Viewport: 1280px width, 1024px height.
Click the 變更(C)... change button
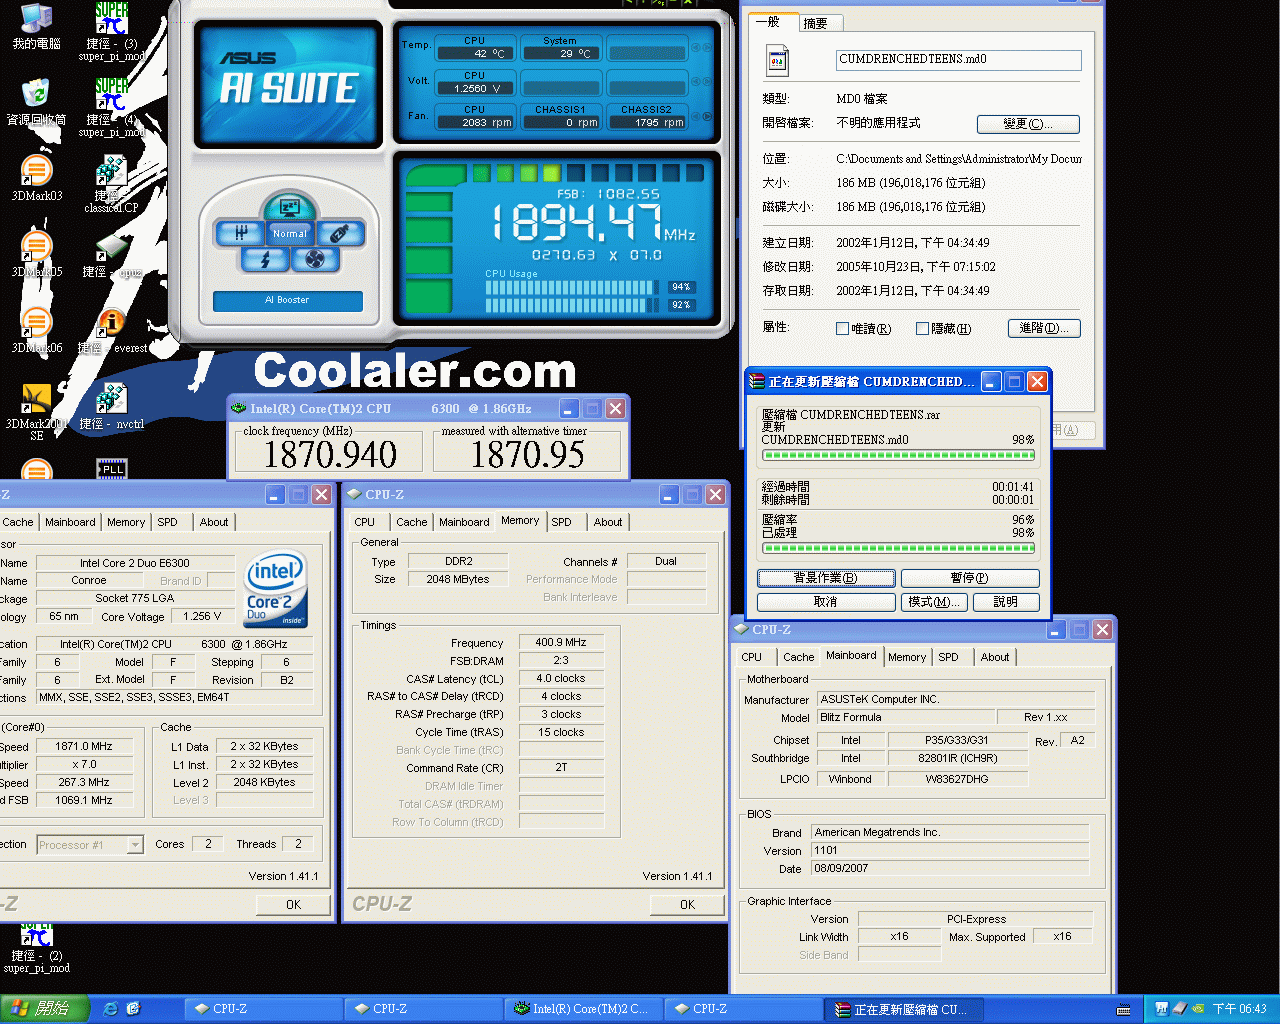tap(1028, 124)
